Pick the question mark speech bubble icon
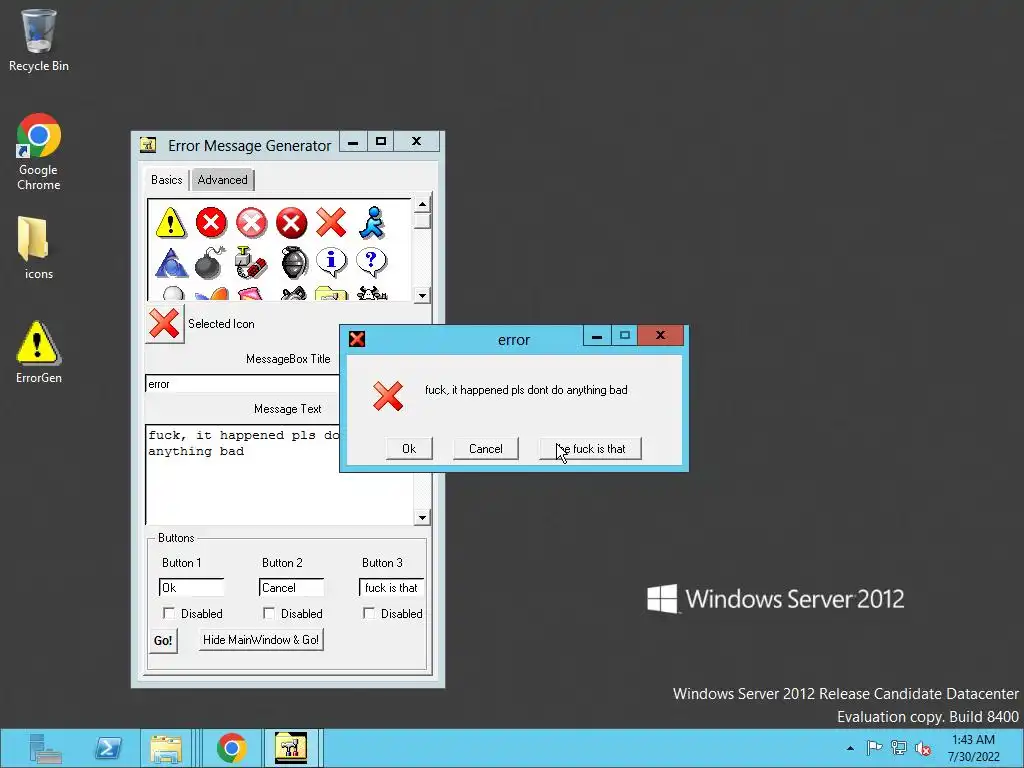This screenshot has height=768, width=1024. (x=372, y=263)
